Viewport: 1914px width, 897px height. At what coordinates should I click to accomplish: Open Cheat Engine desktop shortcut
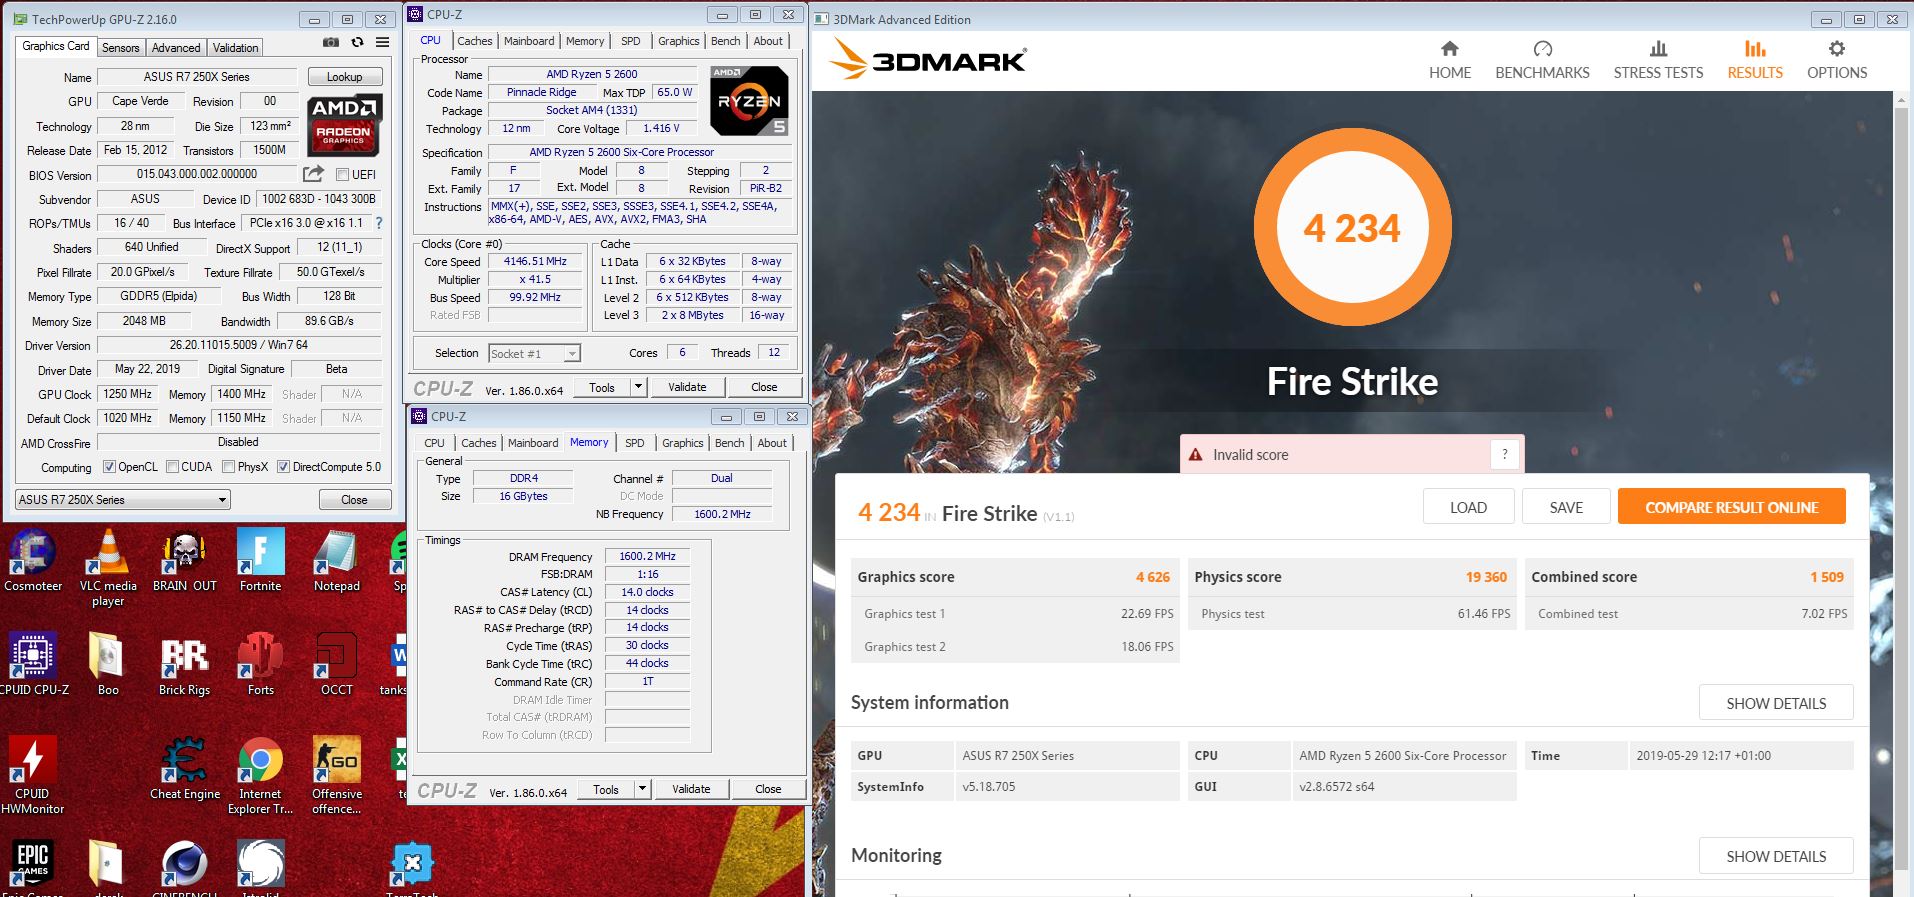coord(184,769)
